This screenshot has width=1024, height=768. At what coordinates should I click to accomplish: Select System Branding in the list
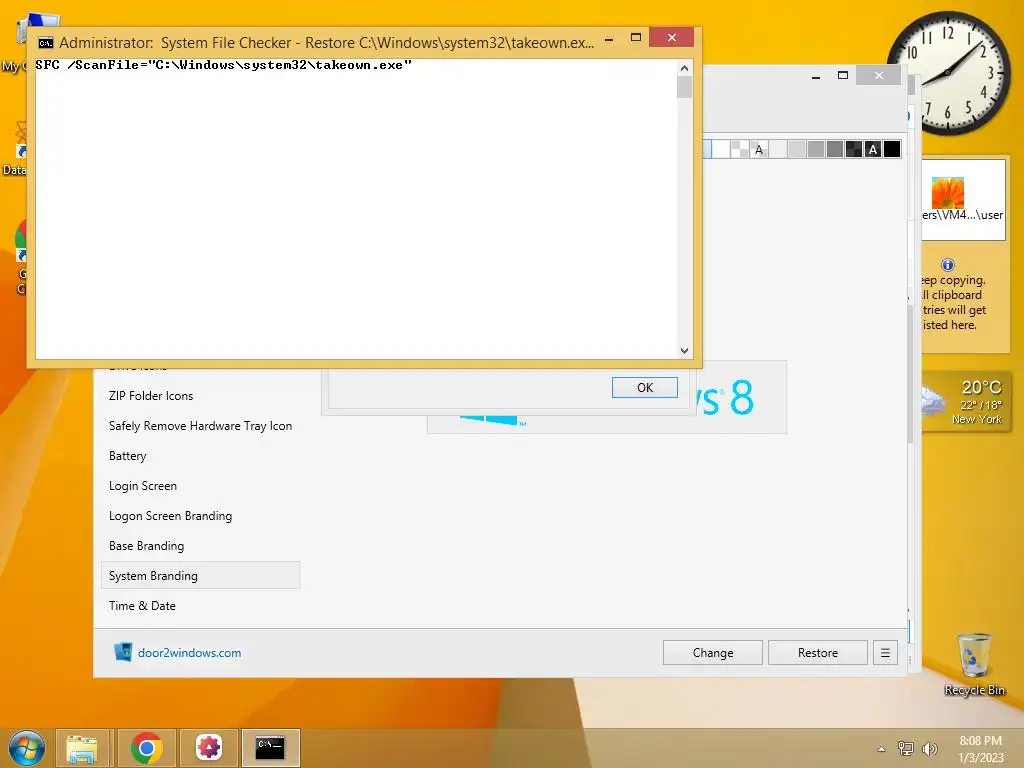200,575
